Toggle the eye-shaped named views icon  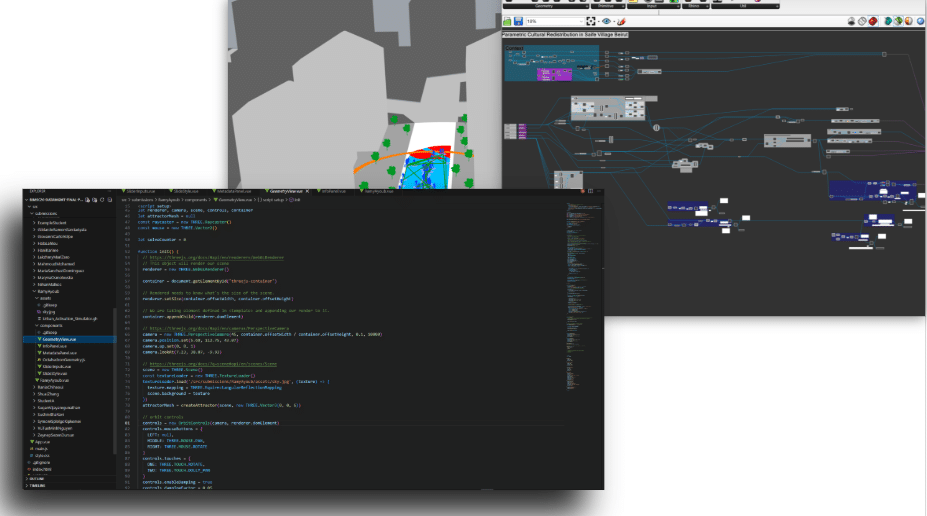pos(606,21)
